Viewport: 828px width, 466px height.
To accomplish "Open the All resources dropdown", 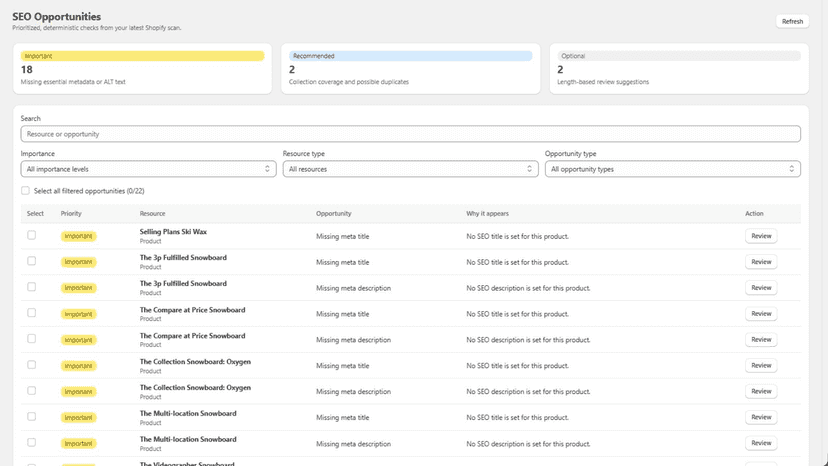I will click(410, 169).
